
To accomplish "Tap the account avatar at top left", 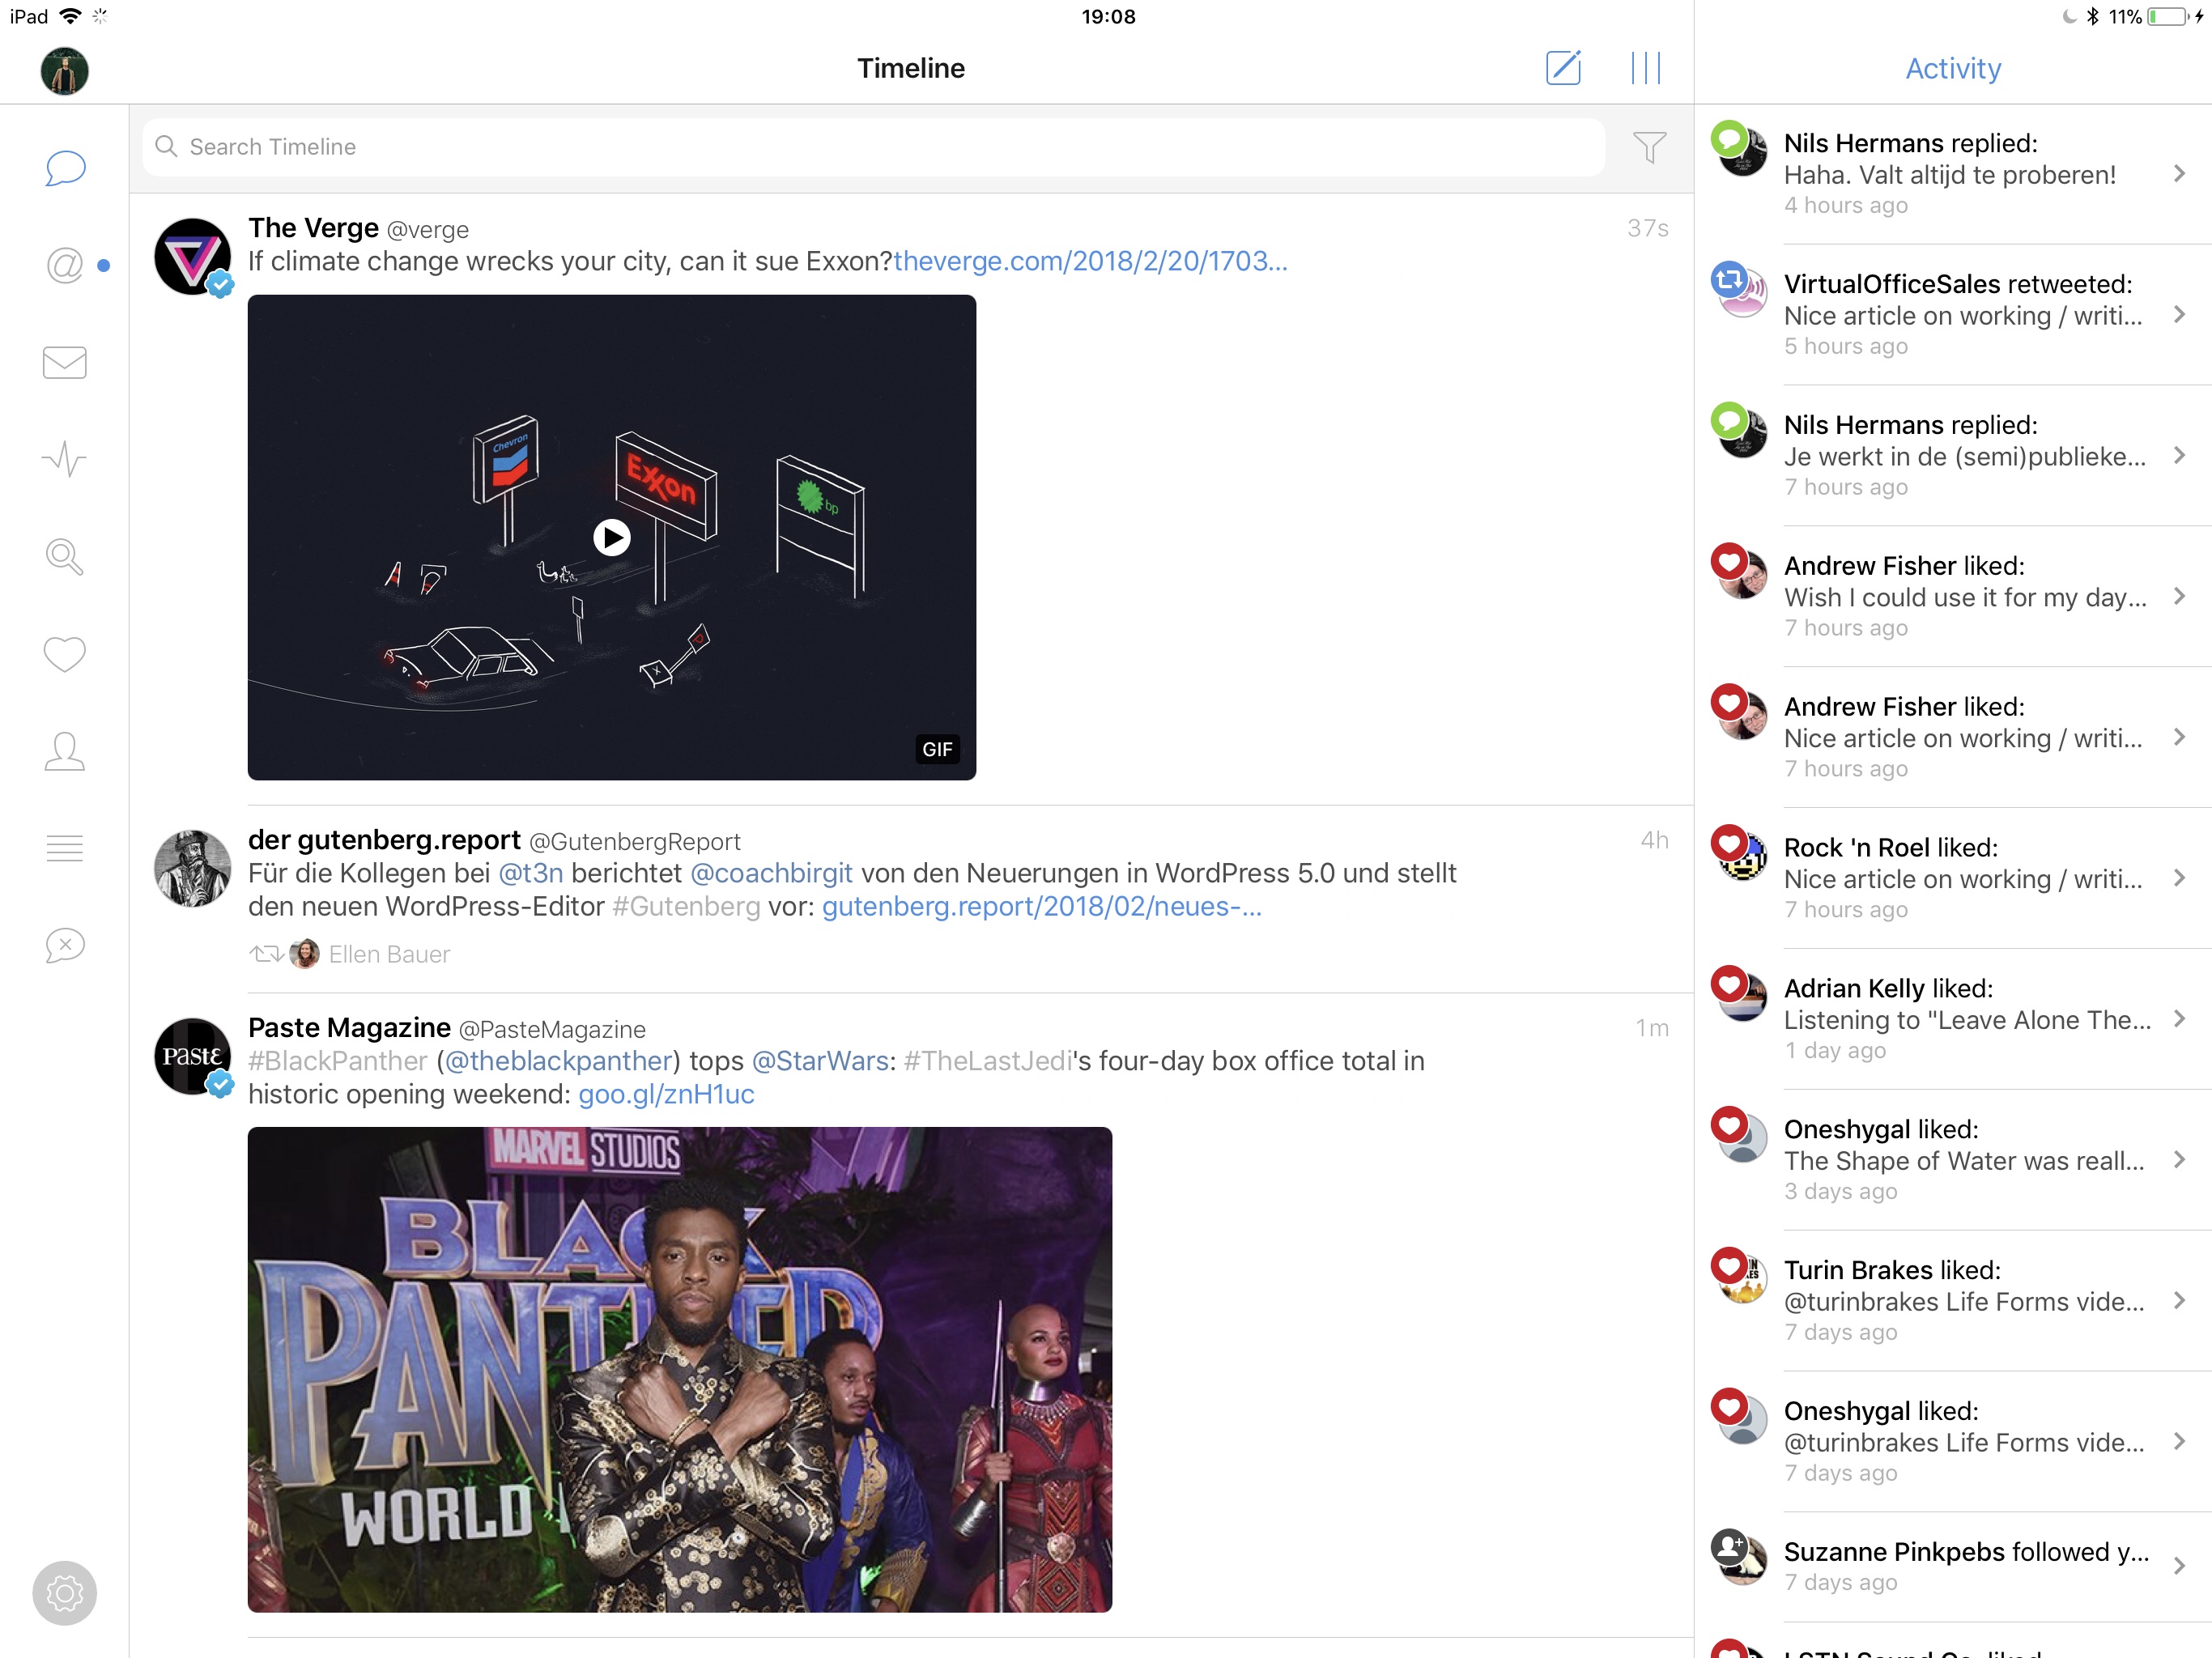I will (65, 71).
